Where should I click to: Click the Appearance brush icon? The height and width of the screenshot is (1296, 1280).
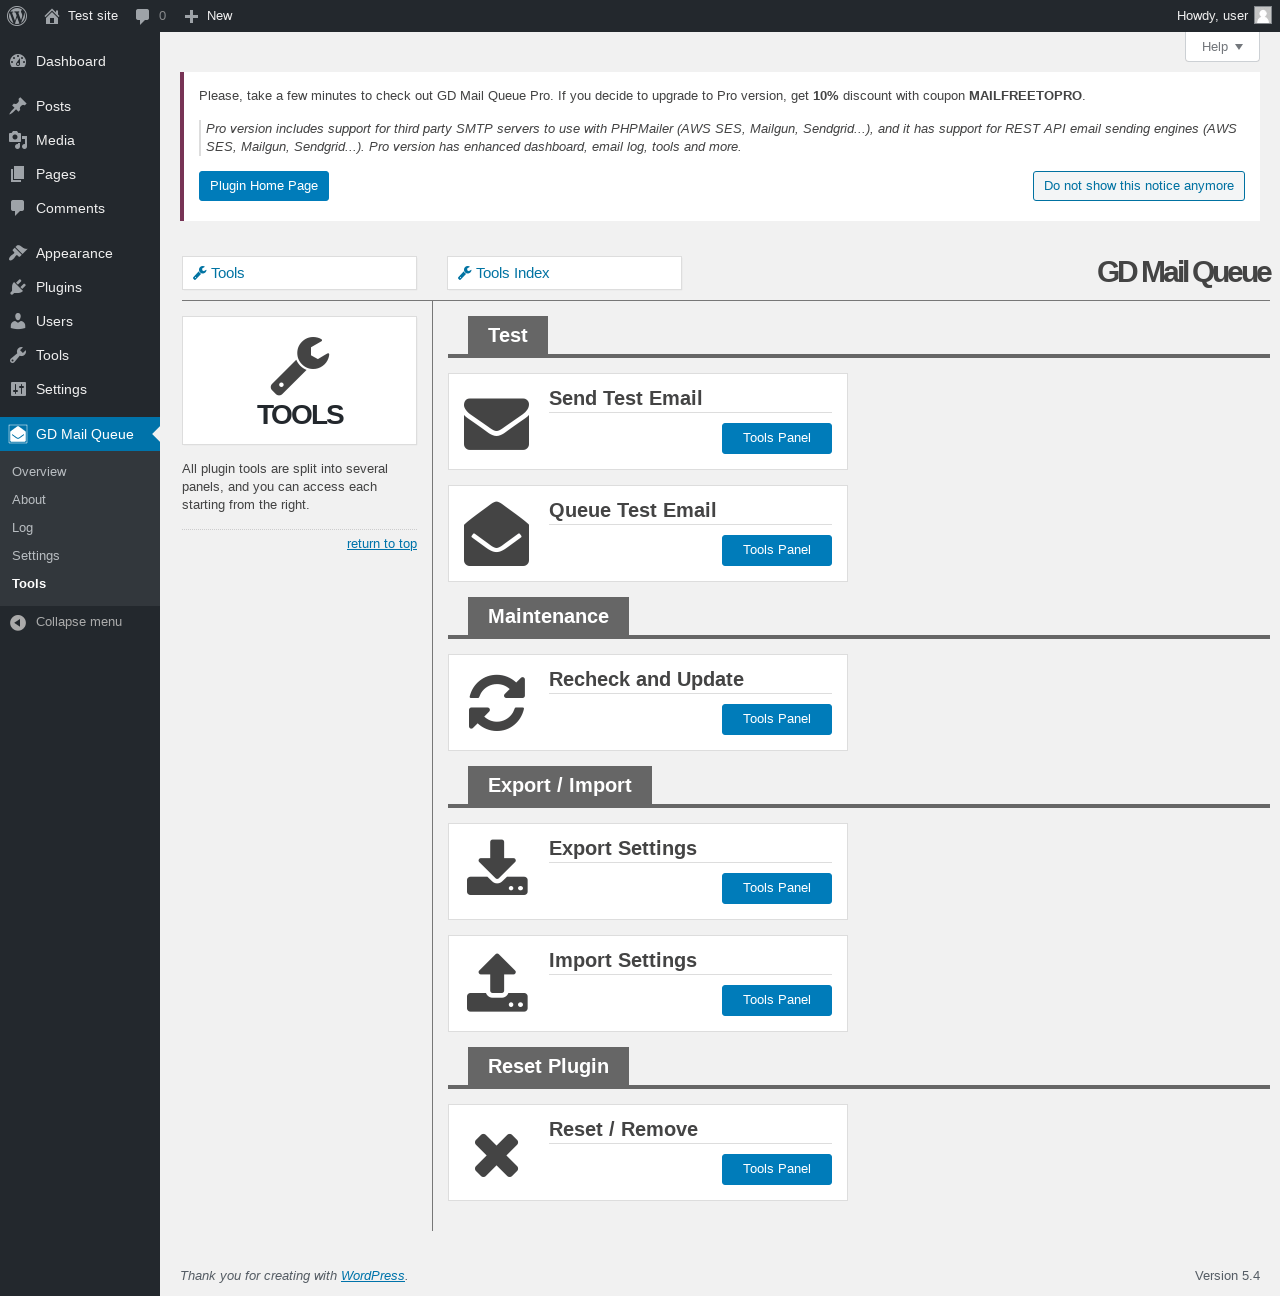tap(18, 253)
